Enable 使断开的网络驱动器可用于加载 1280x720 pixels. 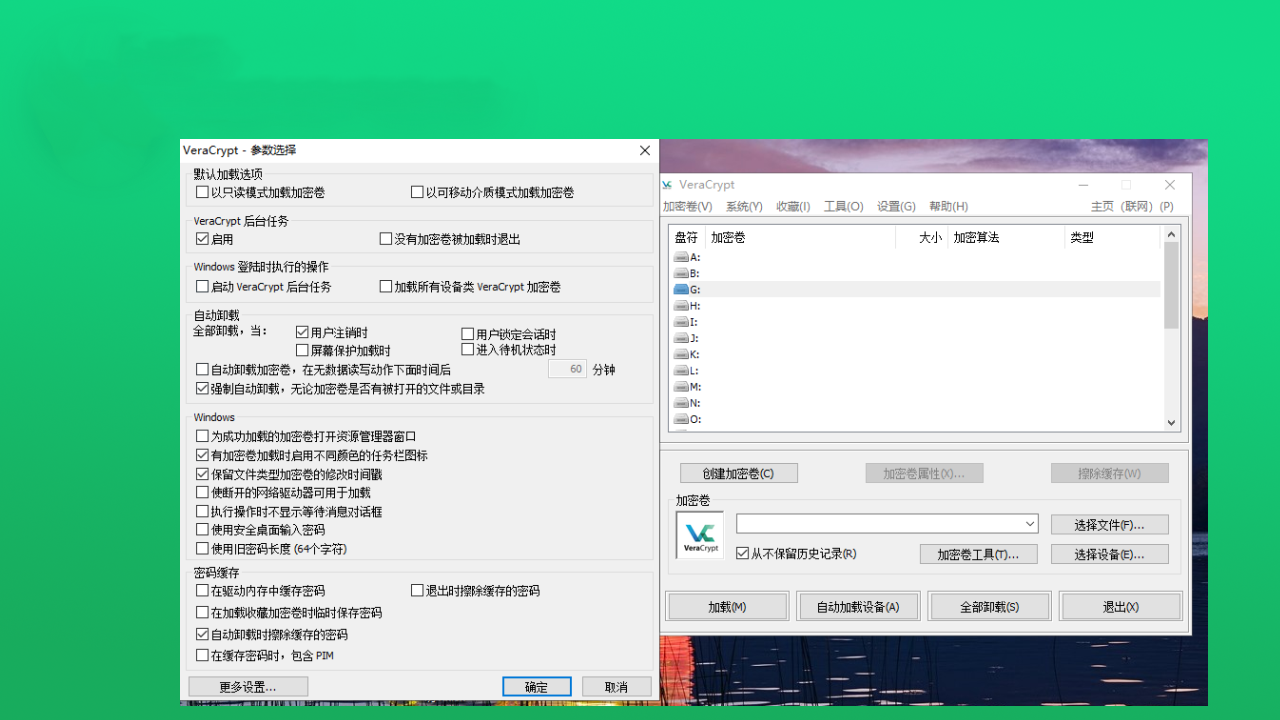click(203, 492)
